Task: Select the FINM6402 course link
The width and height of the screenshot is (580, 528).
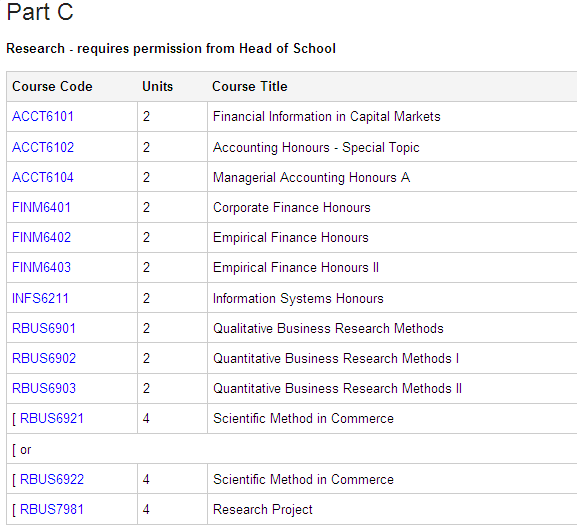Action: (41, 237)
